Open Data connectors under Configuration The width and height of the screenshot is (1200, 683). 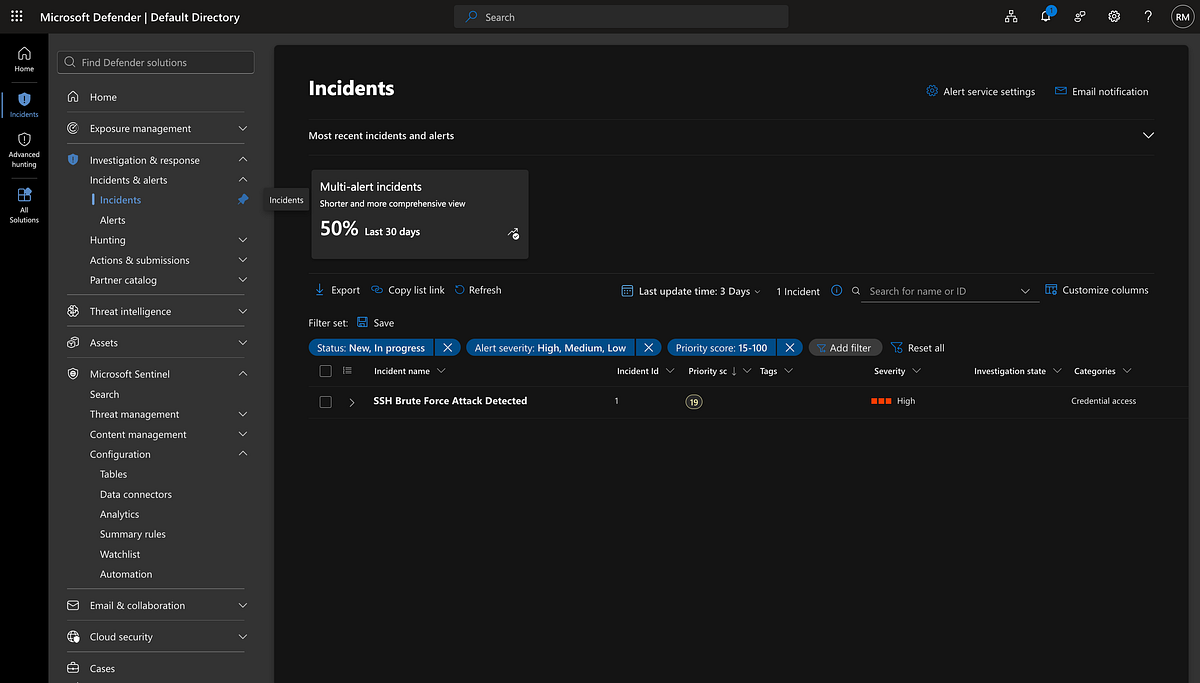tap(136, 494)
